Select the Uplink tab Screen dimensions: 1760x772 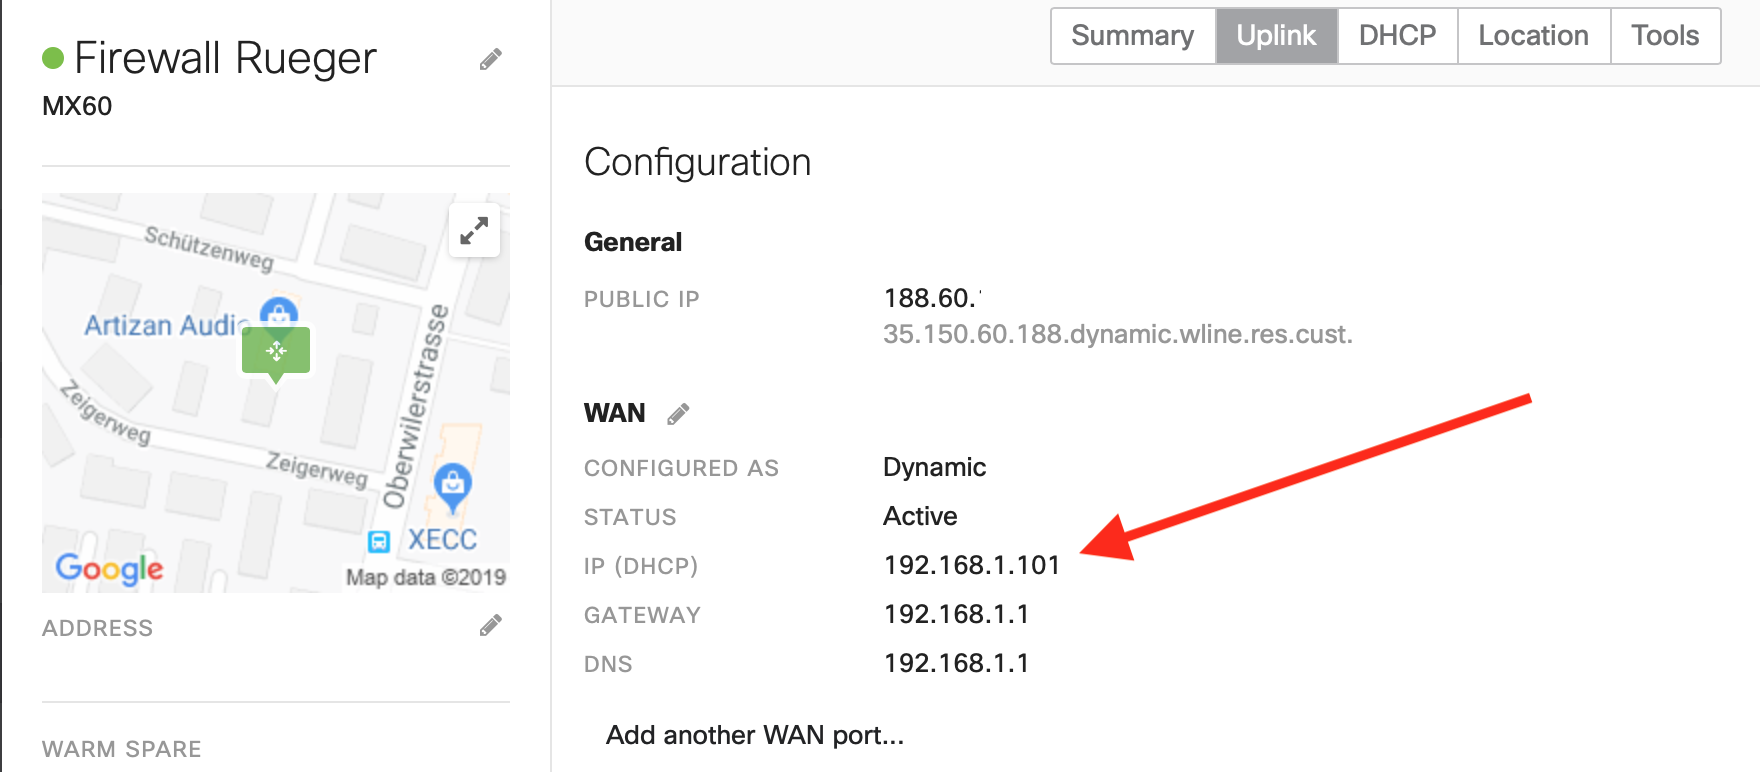point(1276,36)
